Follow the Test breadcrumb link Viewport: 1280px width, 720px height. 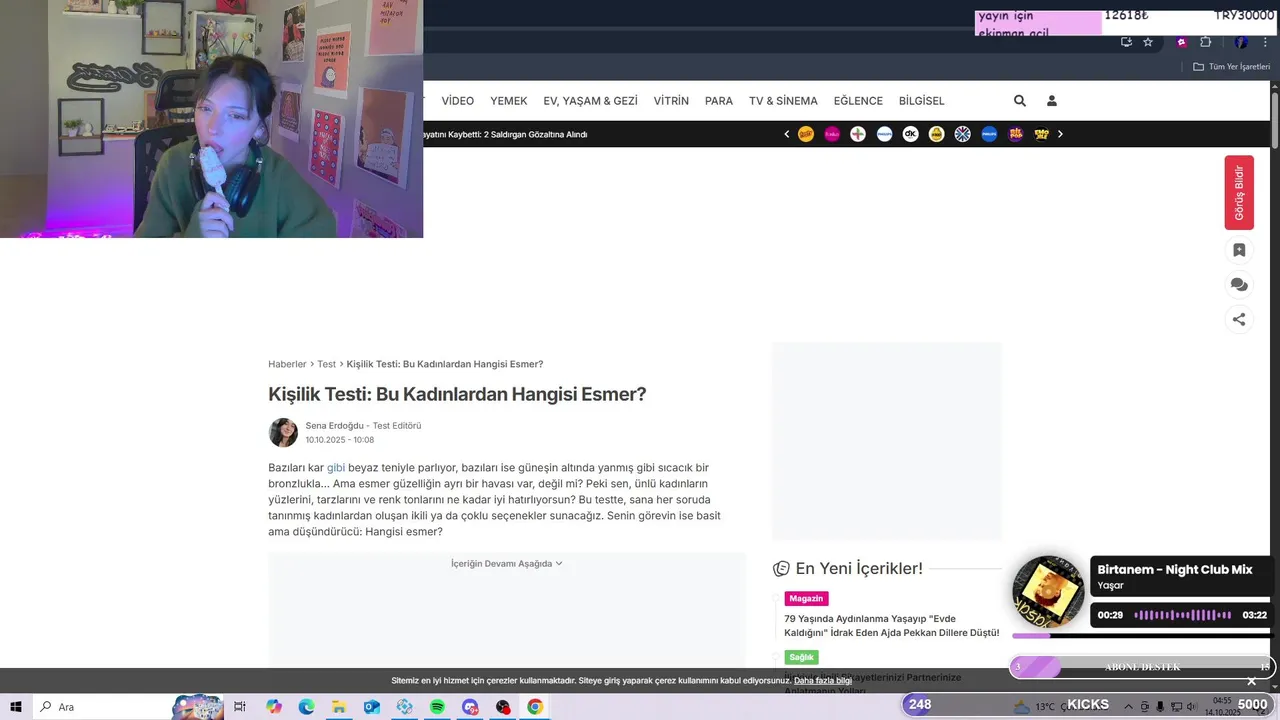pos(326,364)
